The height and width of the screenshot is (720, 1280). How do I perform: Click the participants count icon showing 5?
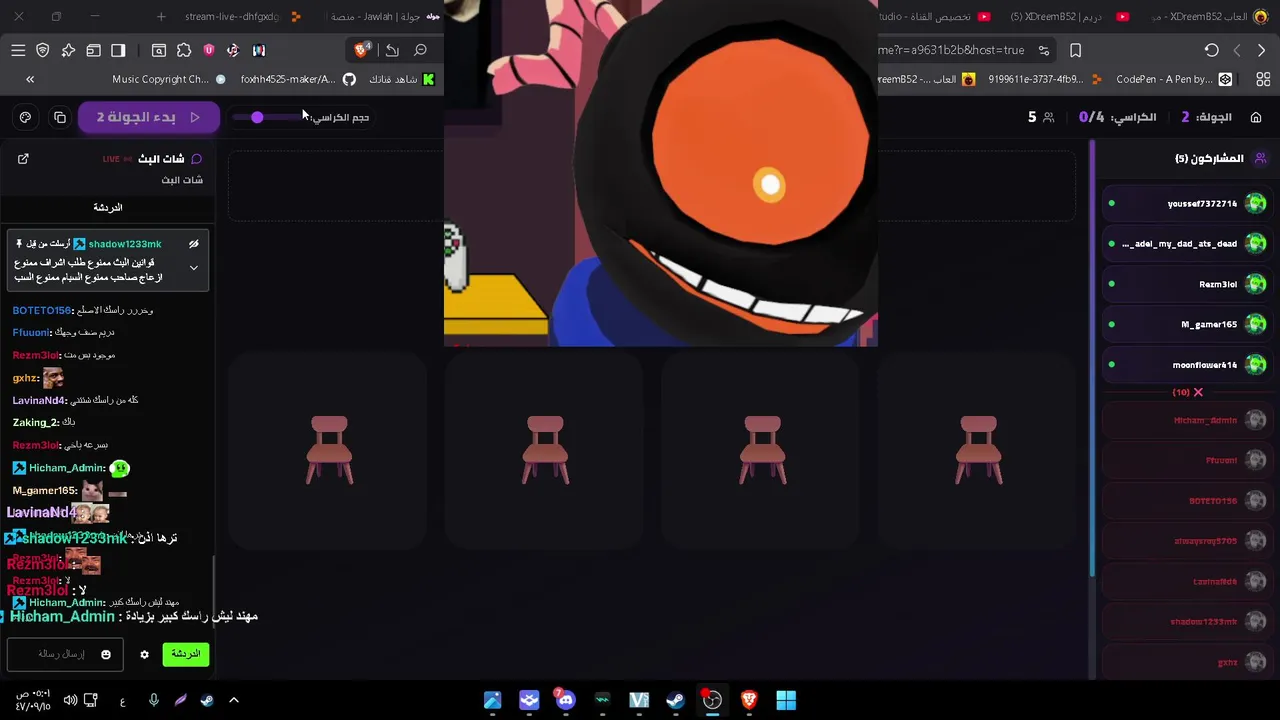1048,117
